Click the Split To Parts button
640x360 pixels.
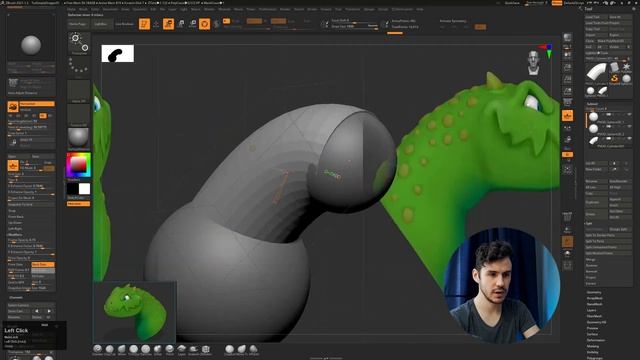[x=609, y=241]
